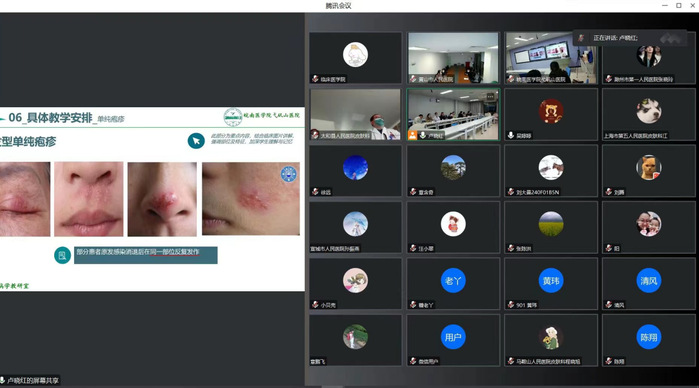Click the muted mic next to 清风 name
The image size is (699, 388).
point(609,305)
